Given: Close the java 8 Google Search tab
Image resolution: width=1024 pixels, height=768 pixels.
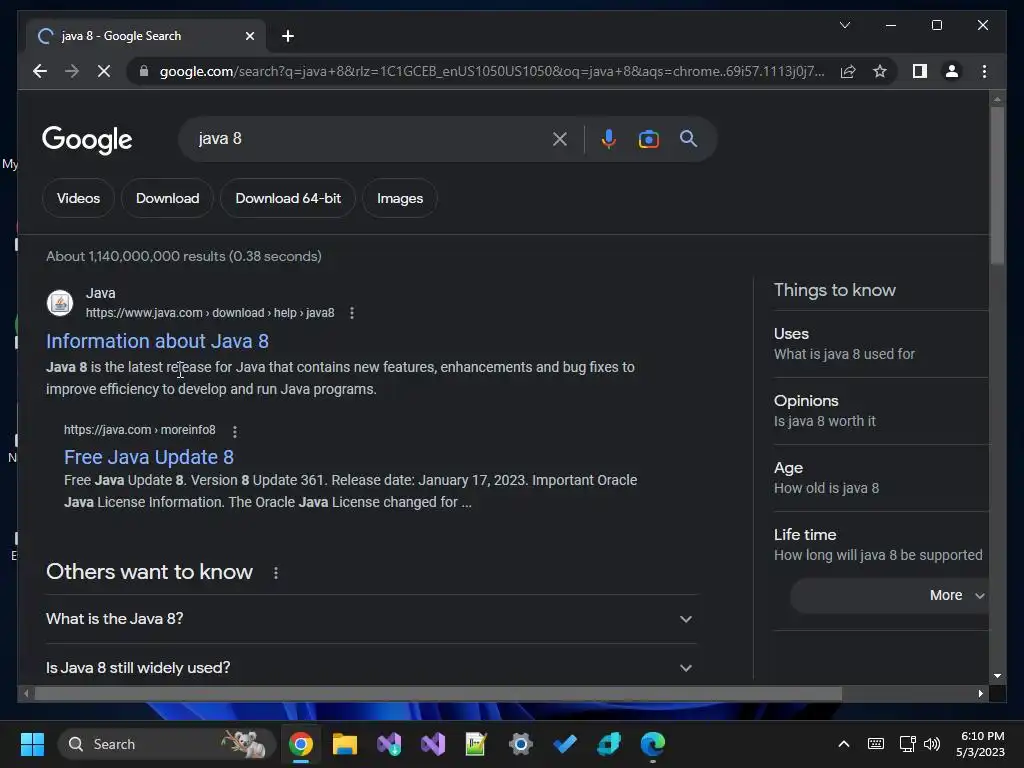Looking at the screenshot, I should 249,36.
